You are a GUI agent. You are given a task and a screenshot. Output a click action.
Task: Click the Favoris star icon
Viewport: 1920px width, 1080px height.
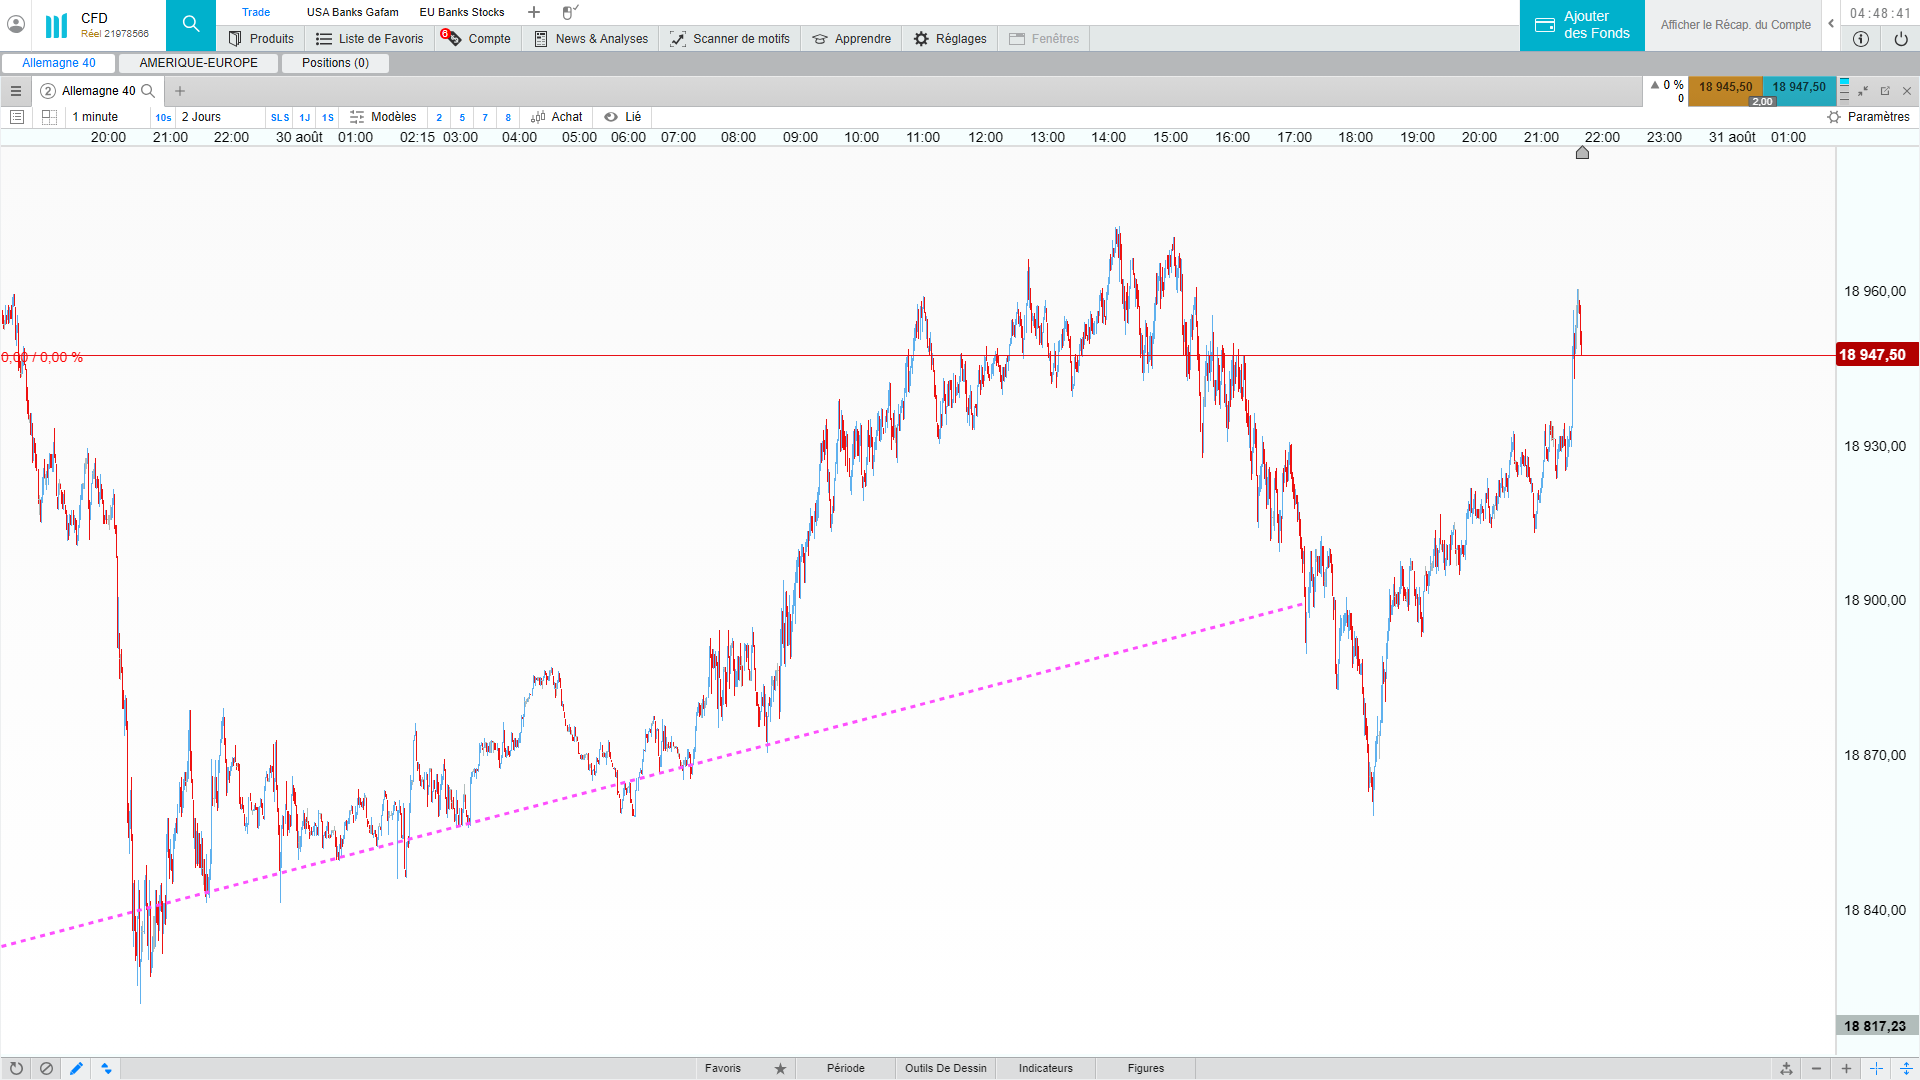pyautogui.click(x=780, y=1068)
